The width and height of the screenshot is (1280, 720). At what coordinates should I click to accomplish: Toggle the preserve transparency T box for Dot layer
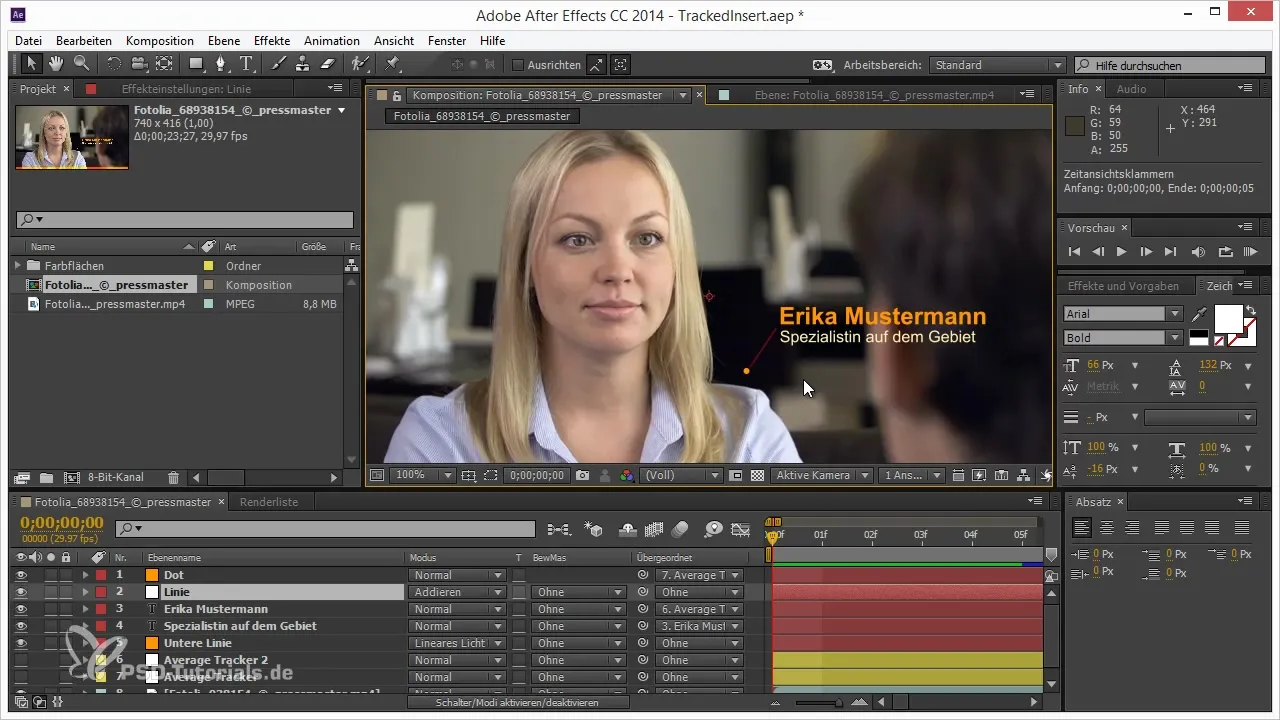pos(519,575)
